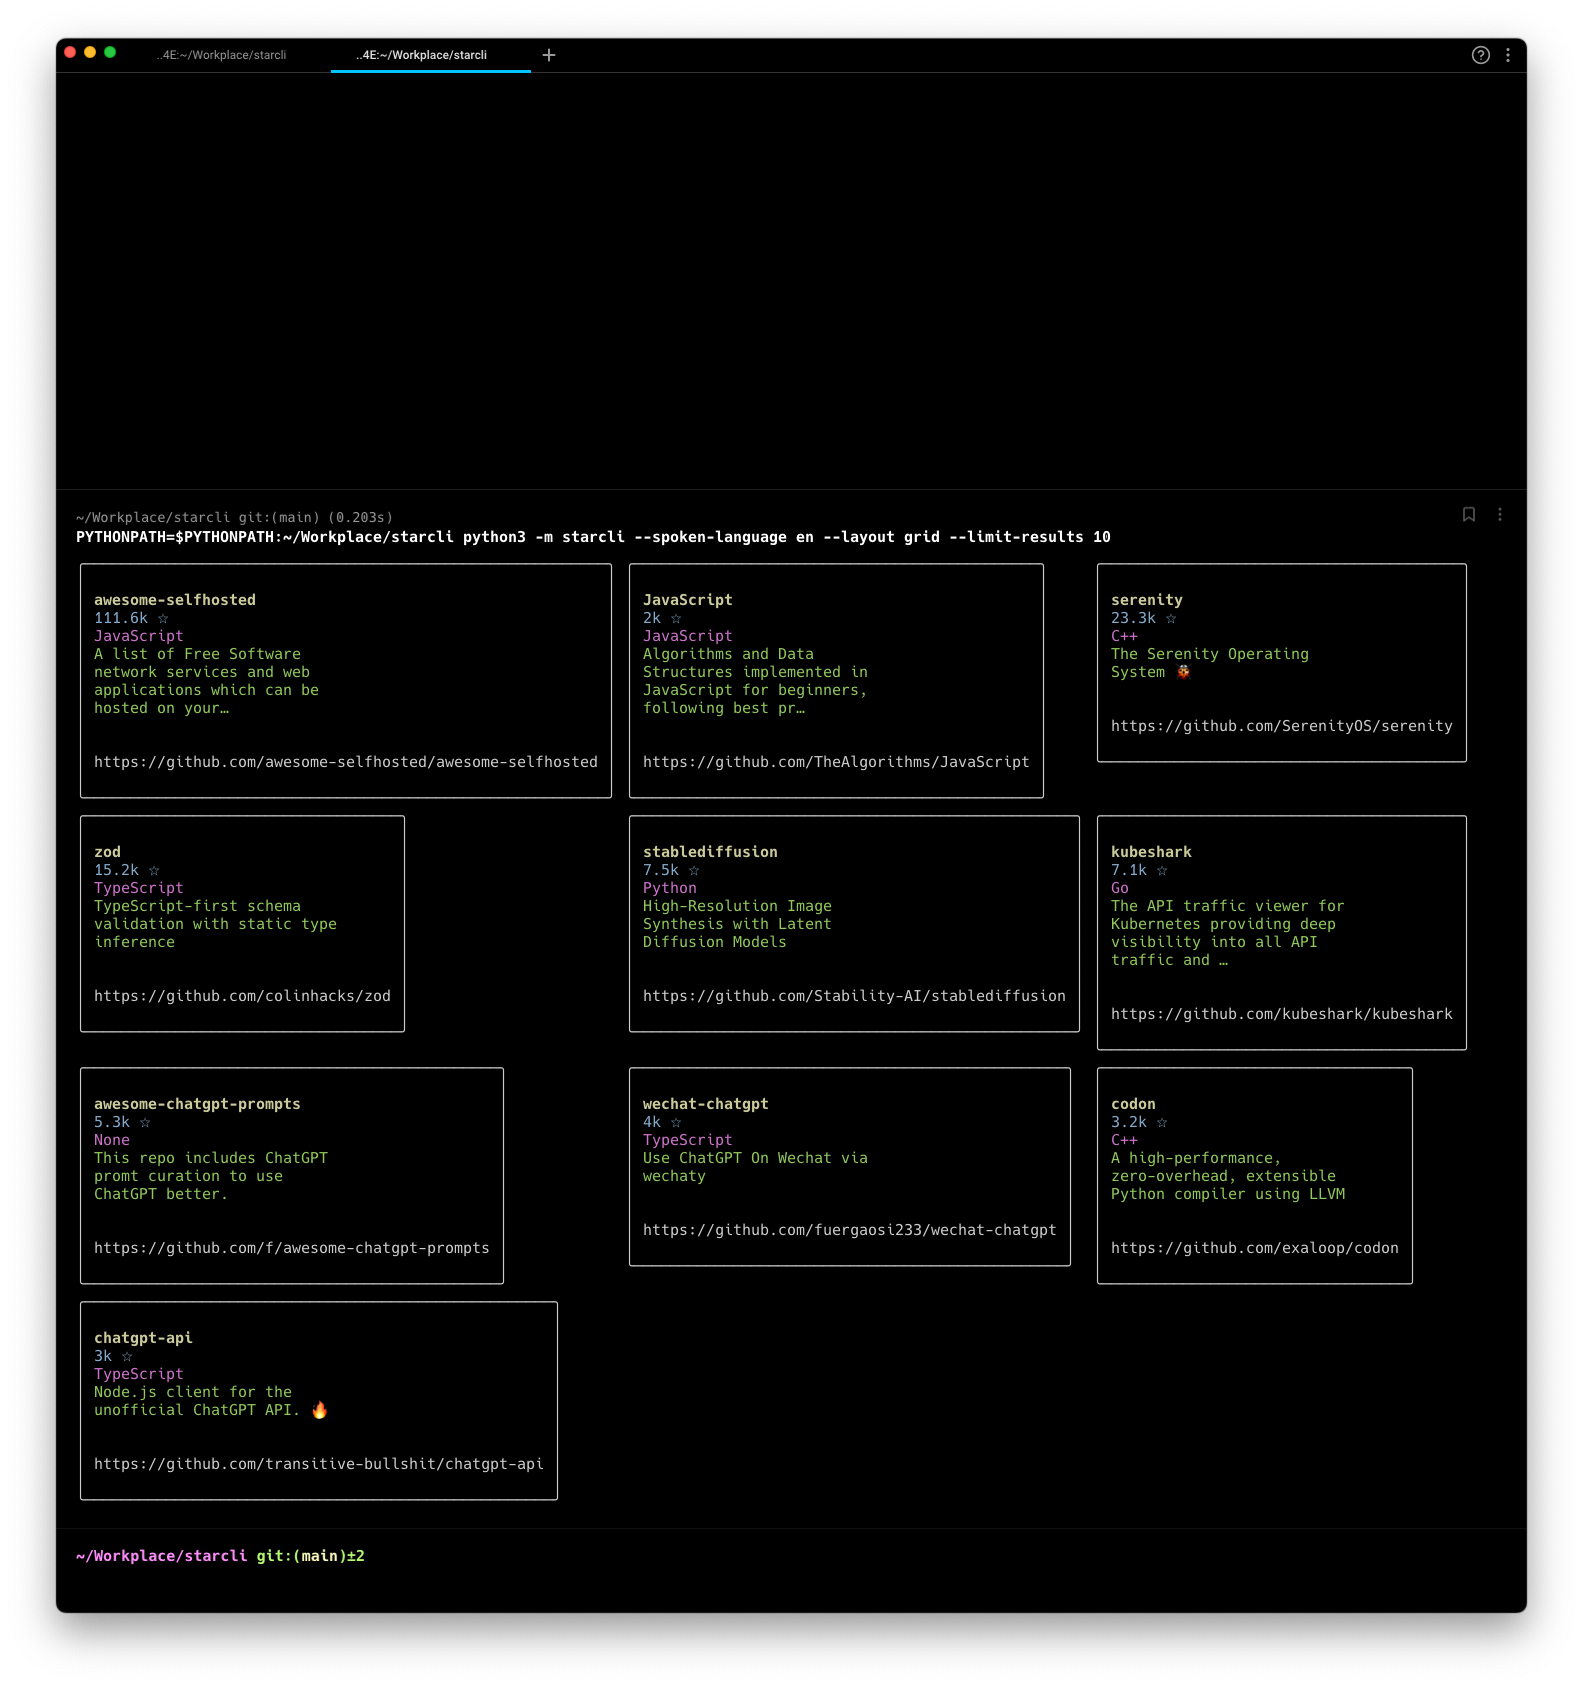Click the None language label
Viewport: 1583px width, 1687px height.
[112, 1140]
